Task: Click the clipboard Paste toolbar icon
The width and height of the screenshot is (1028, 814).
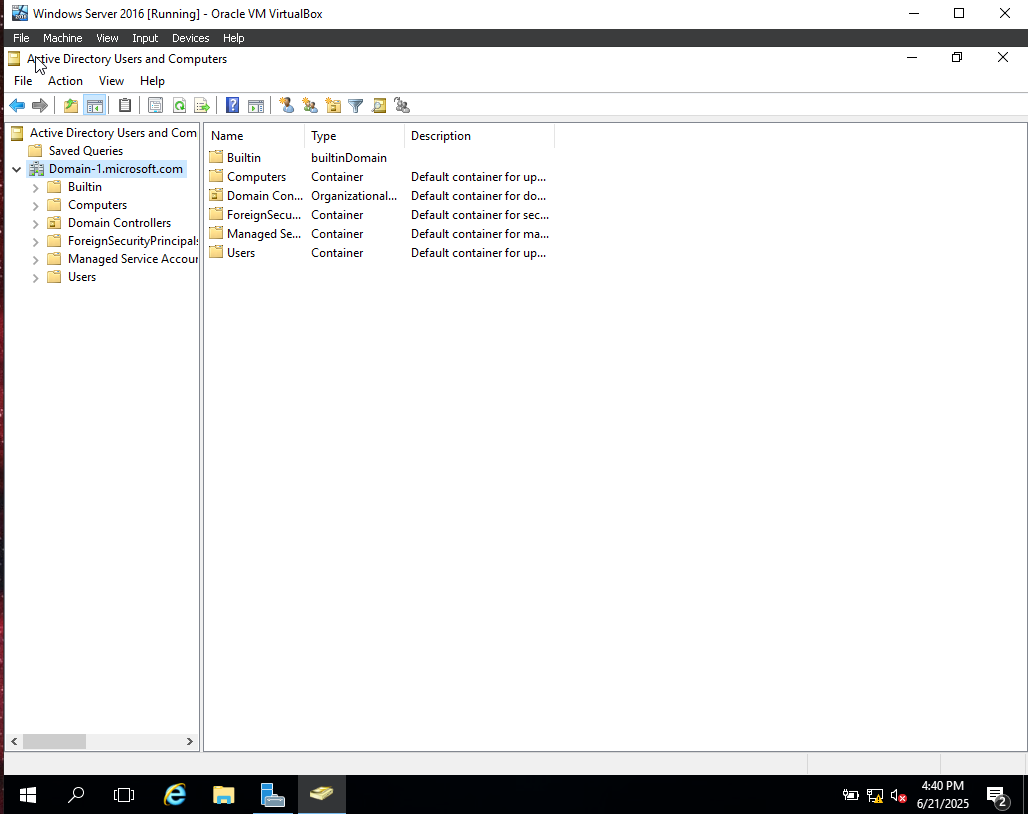Action: point(125,106)
